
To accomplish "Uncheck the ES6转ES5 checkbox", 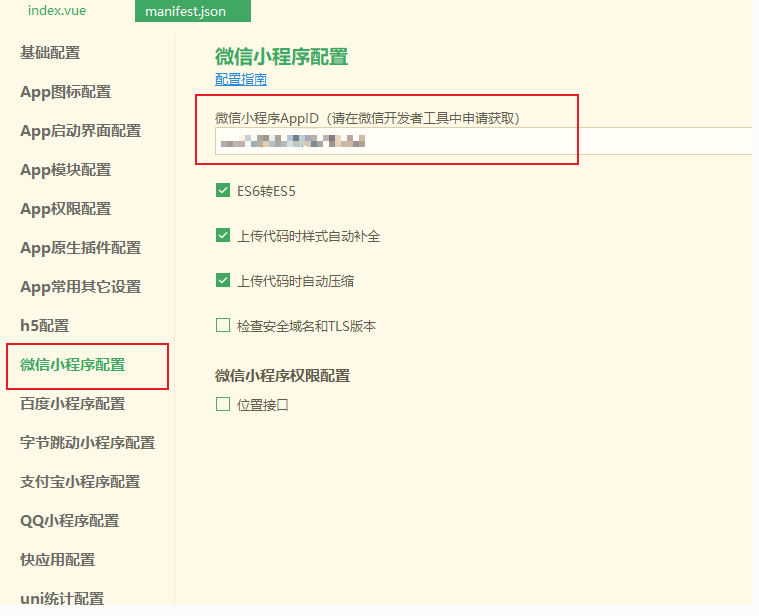I will pos(223,190).
